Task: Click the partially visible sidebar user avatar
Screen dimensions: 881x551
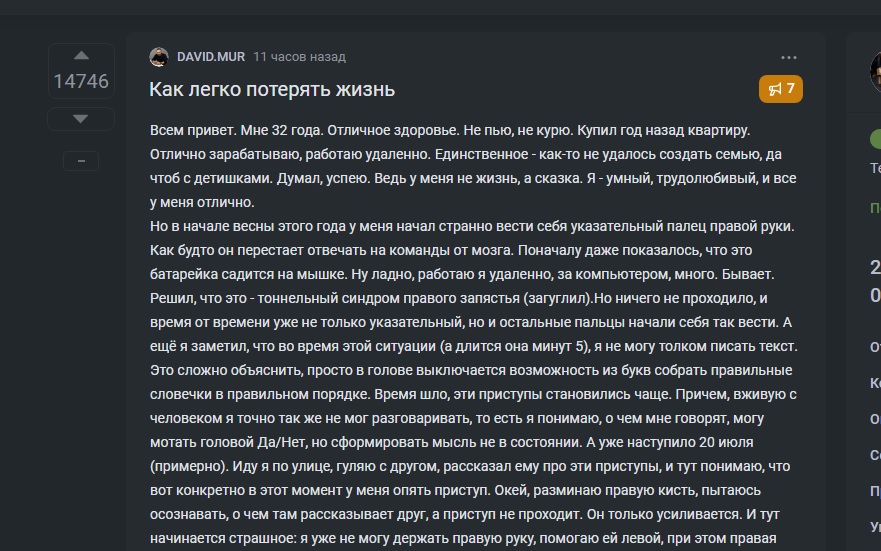Action: [x=875, y=71]
